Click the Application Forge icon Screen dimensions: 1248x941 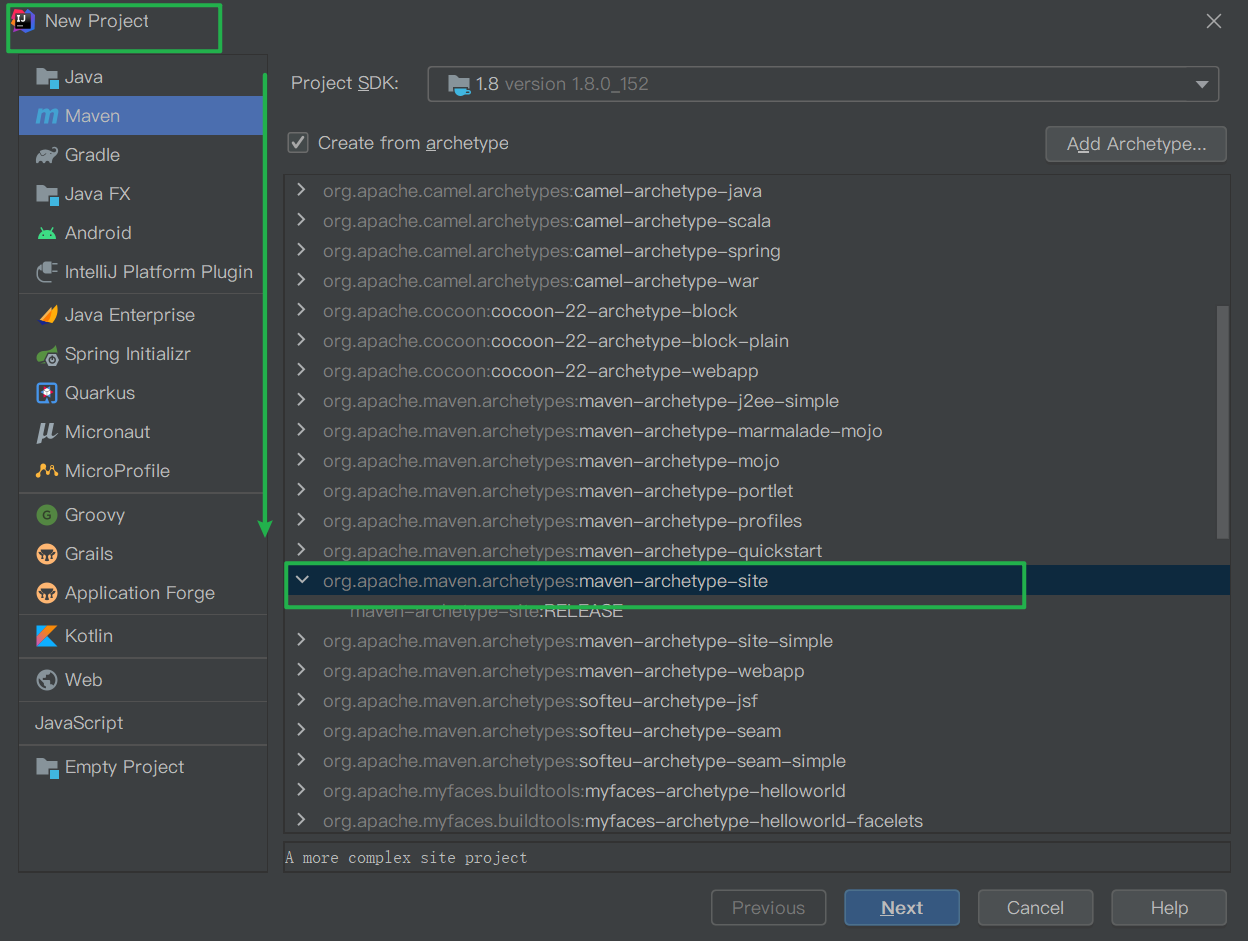click(x=47, y=593)
